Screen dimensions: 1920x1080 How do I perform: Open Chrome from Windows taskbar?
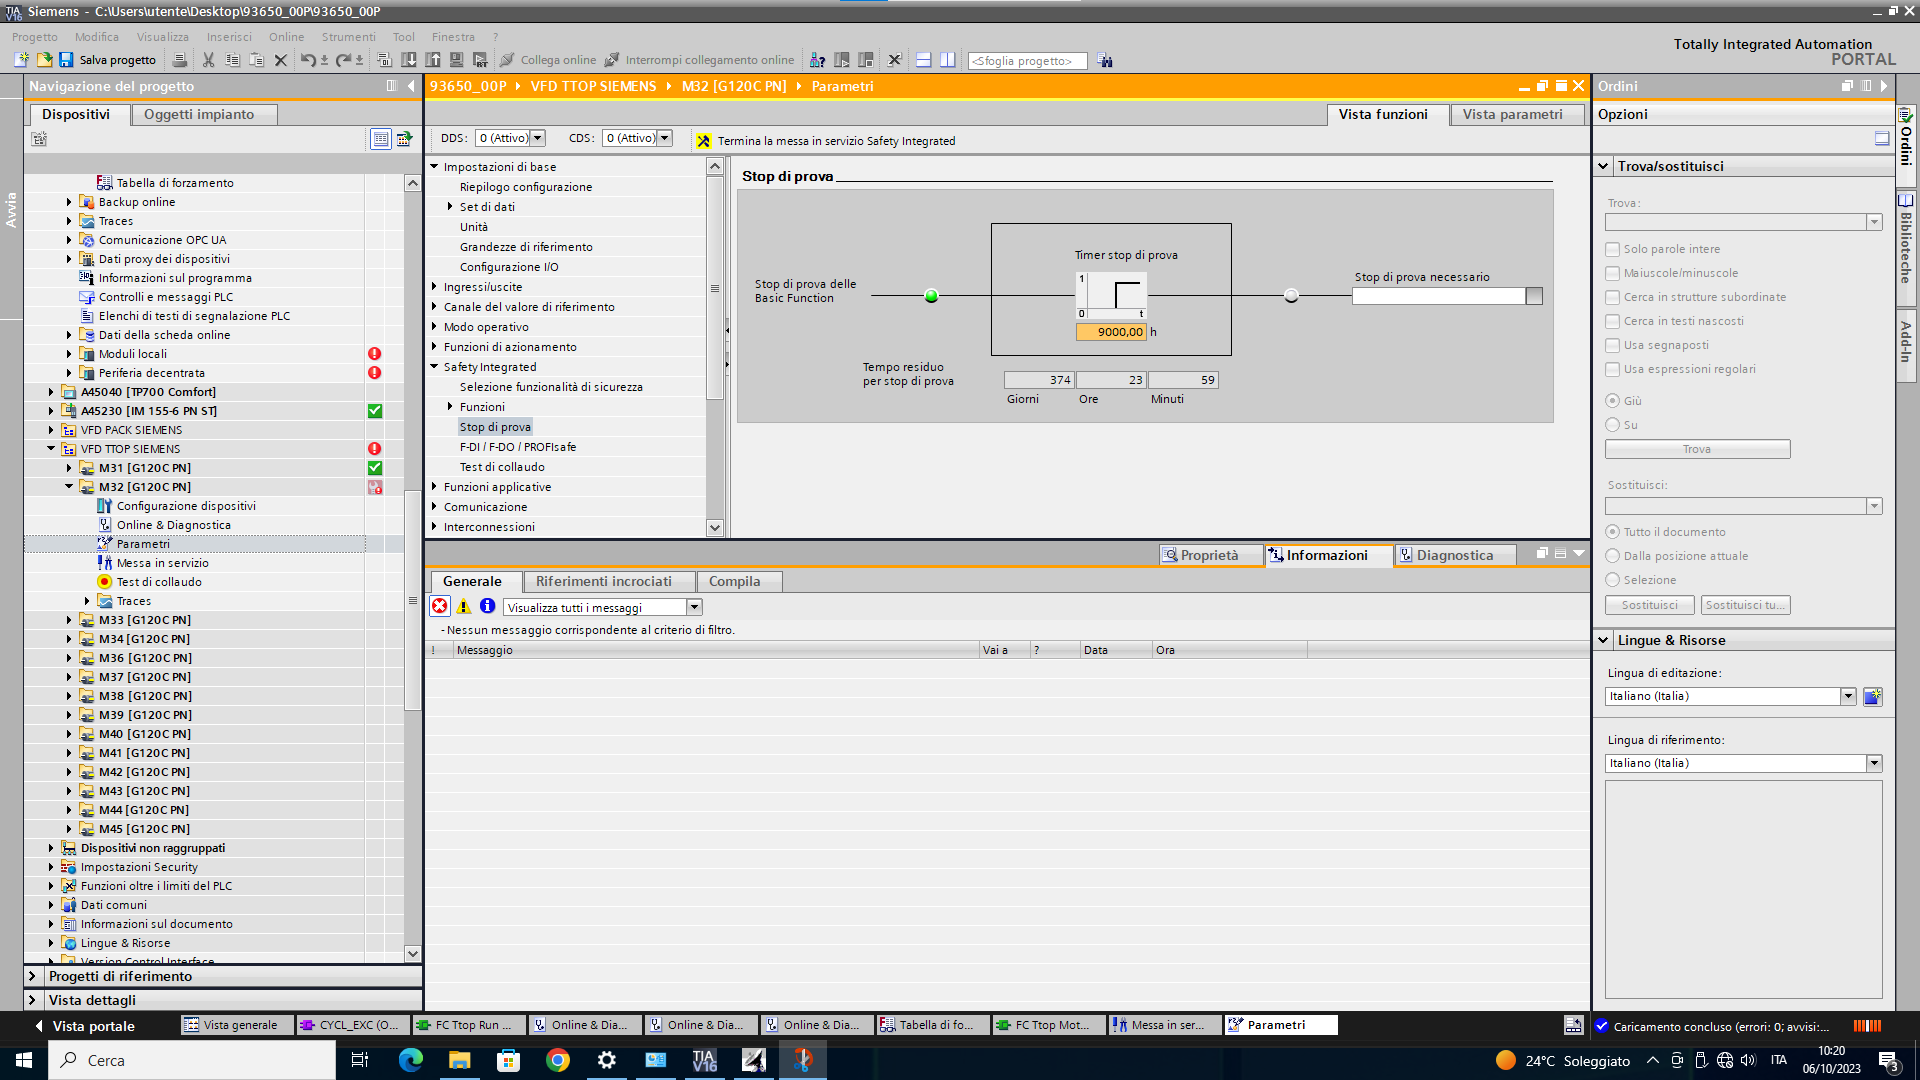(558, 1060)
